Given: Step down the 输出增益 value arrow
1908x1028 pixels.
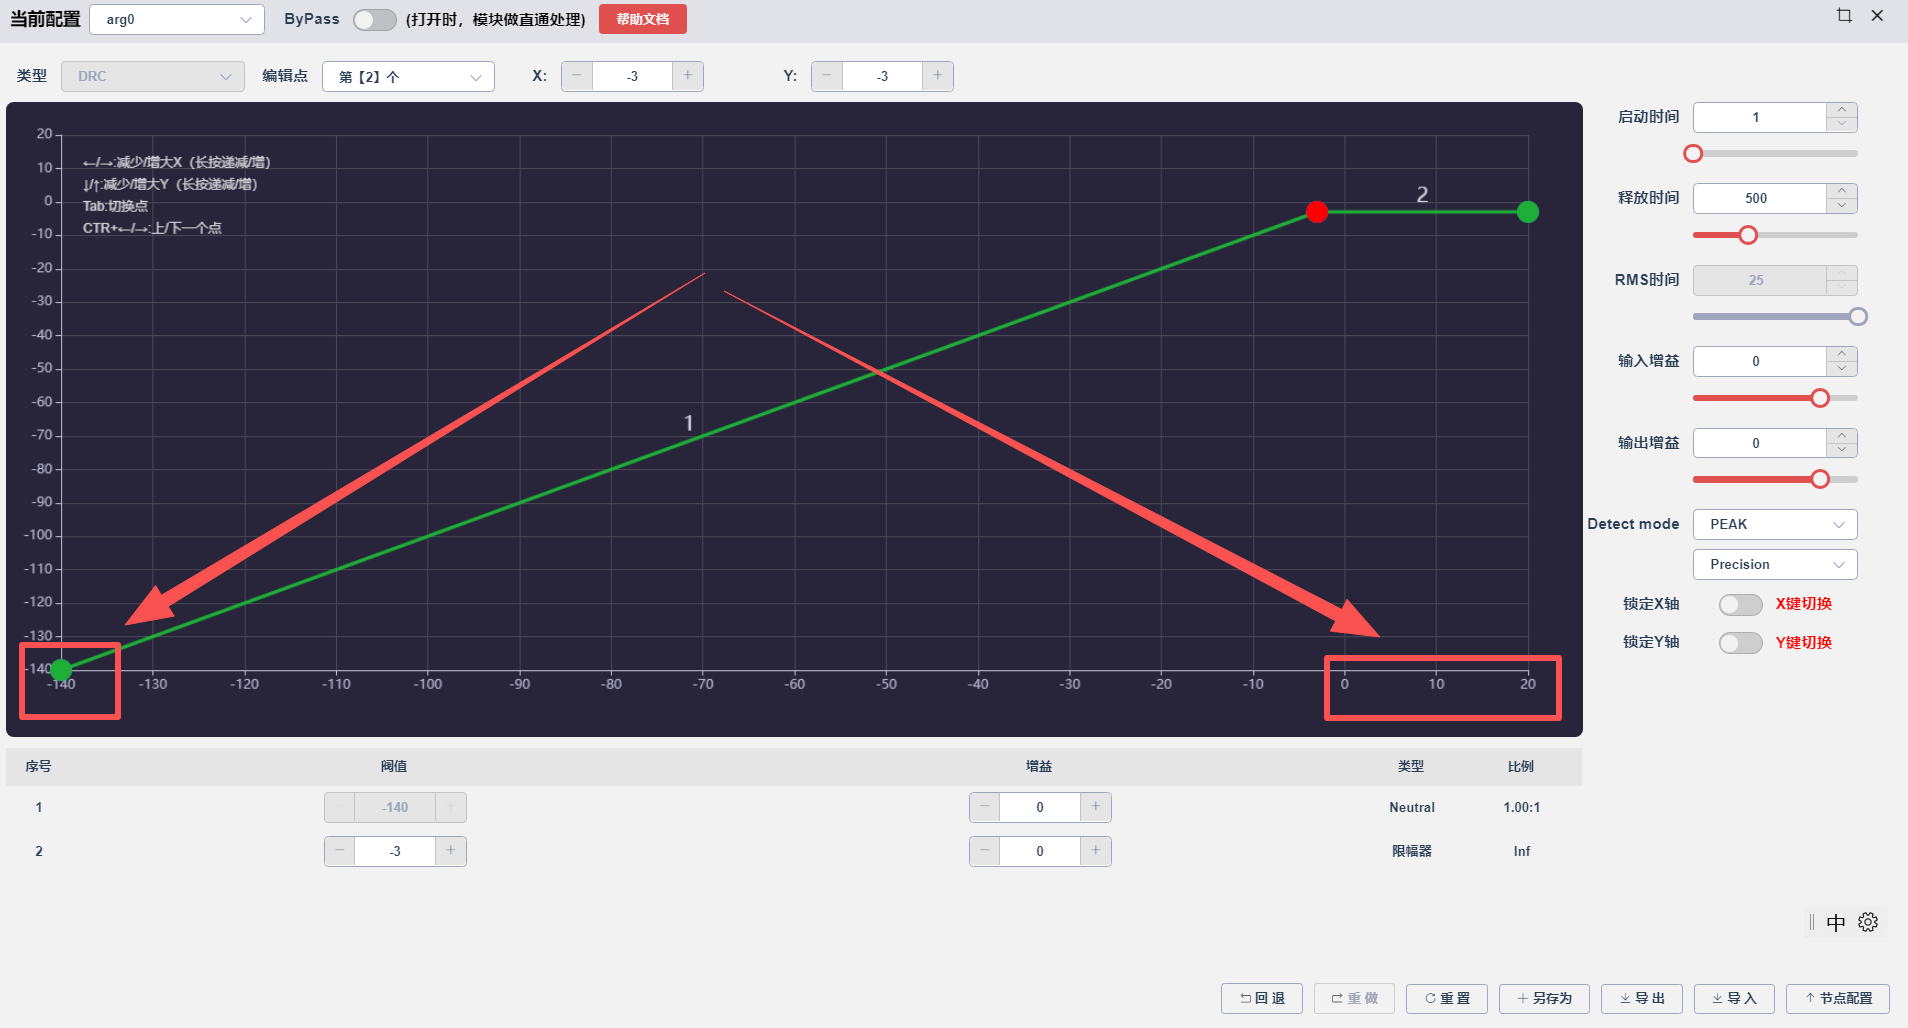Looking at the screenshot, I should (x=1842, y=451).
